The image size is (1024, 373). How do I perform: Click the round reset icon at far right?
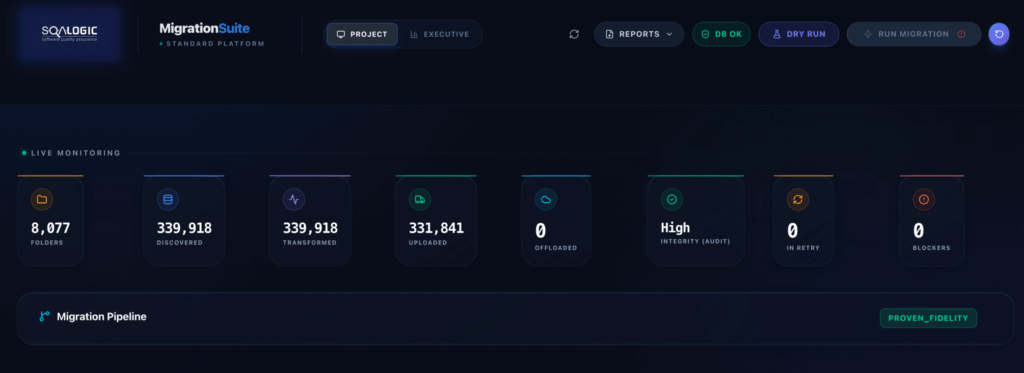(x=999, y=34)
